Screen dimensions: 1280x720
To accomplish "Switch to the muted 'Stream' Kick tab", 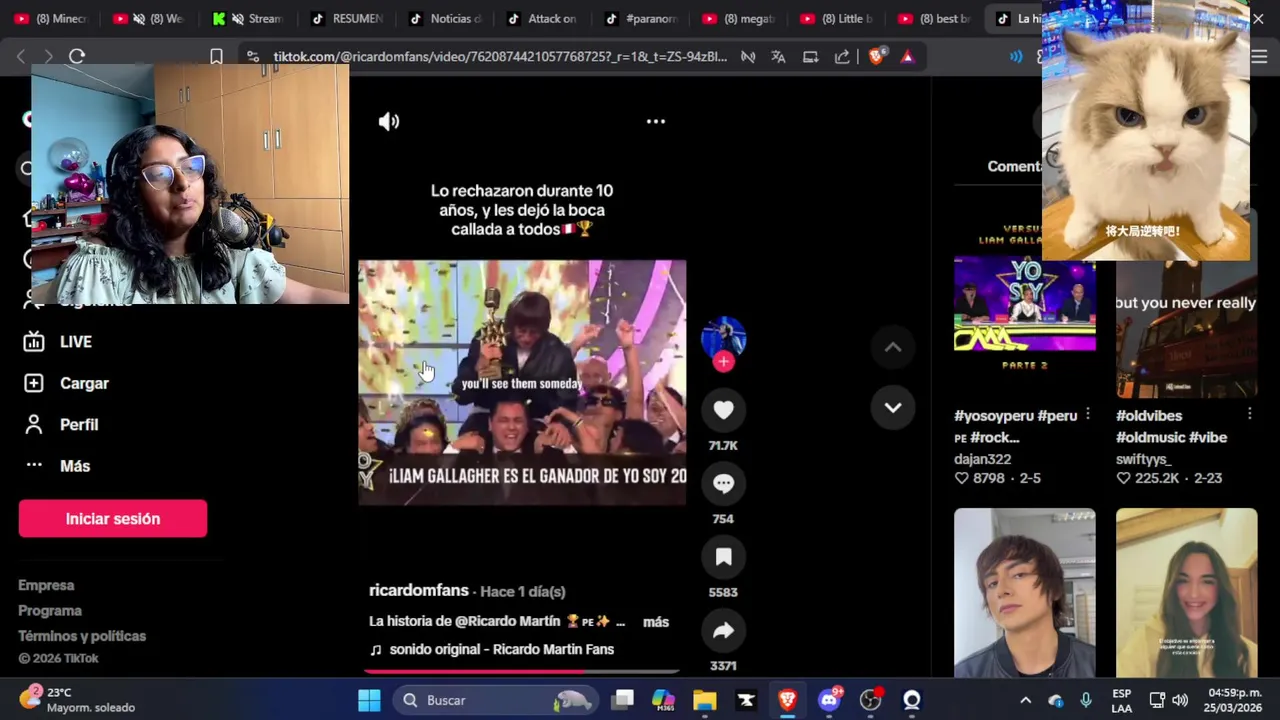I will [x=247, y=18].
